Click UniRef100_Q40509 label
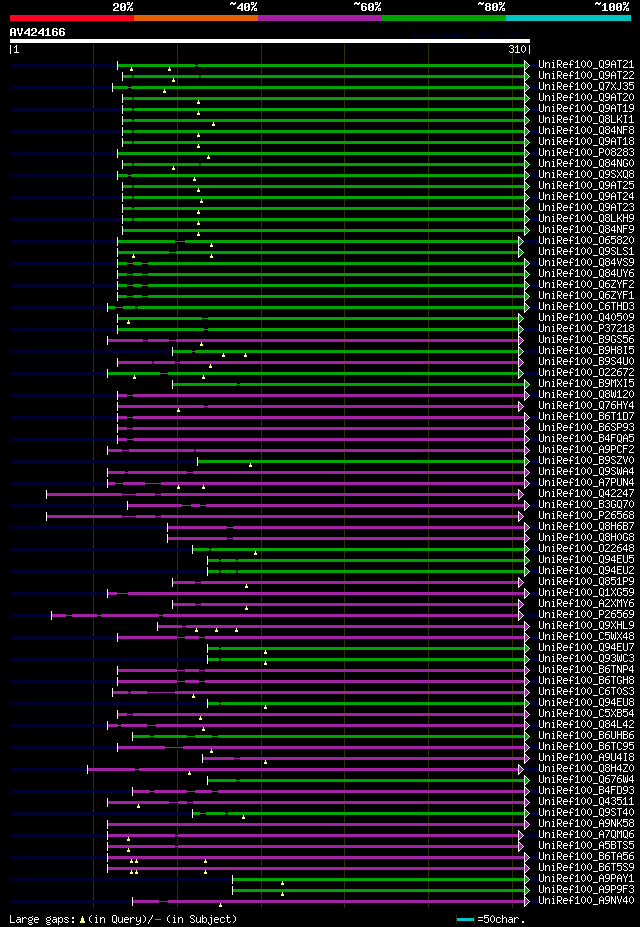 click(x=586, y=318)
